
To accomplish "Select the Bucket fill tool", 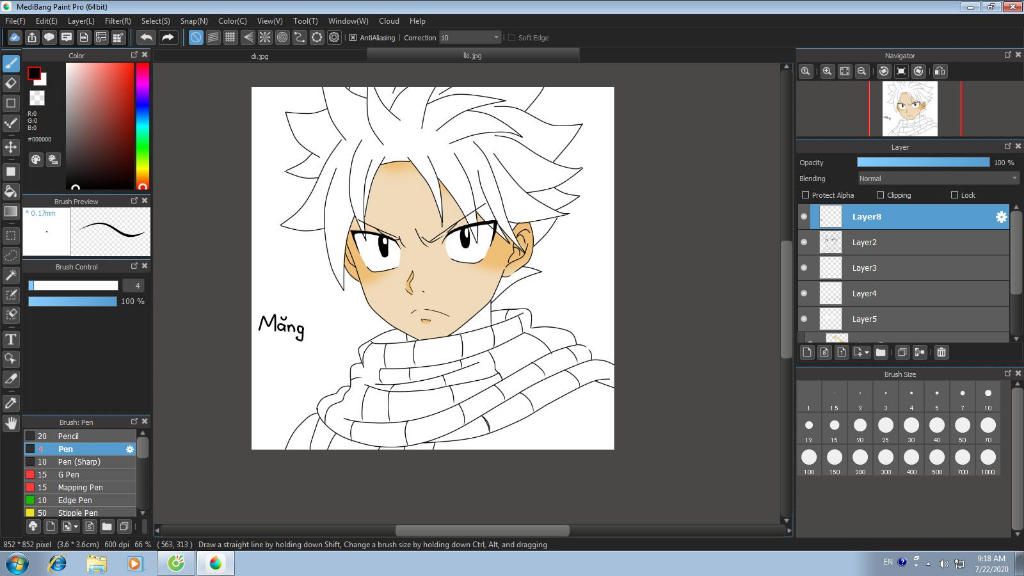I will coord(11,191).
